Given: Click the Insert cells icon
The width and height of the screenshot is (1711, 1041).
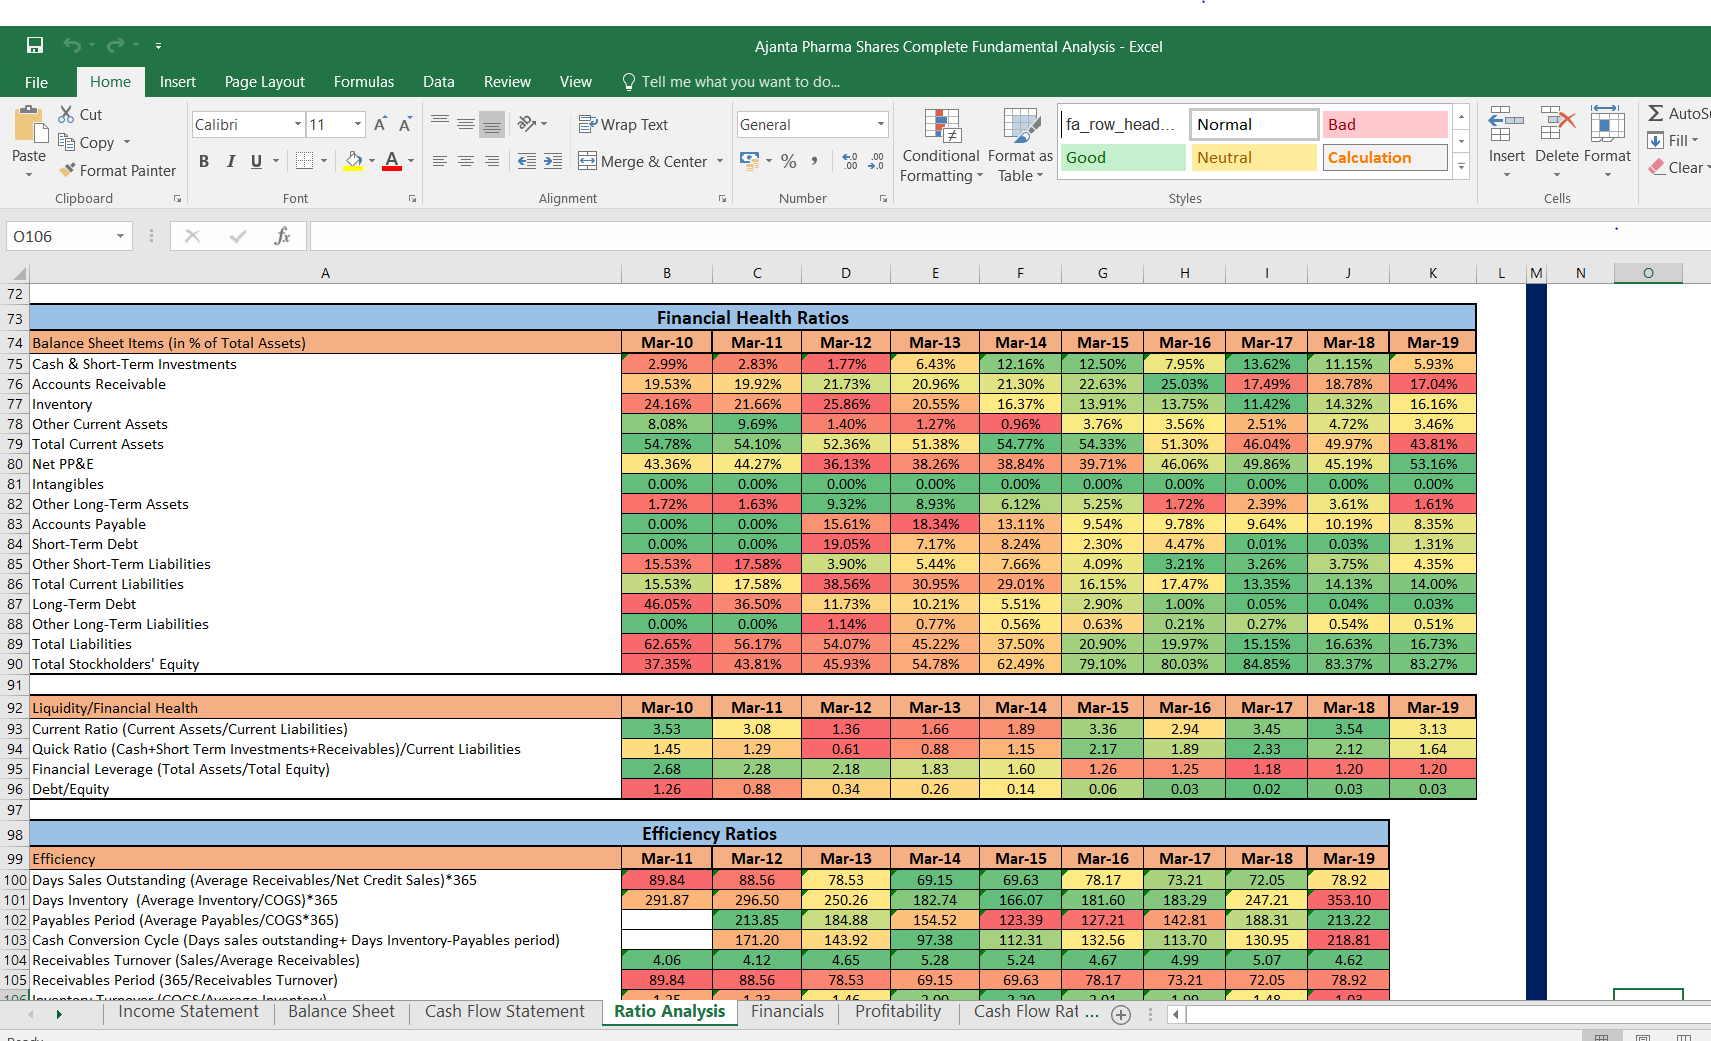Looking at the screenshot, I should 1506,125.
